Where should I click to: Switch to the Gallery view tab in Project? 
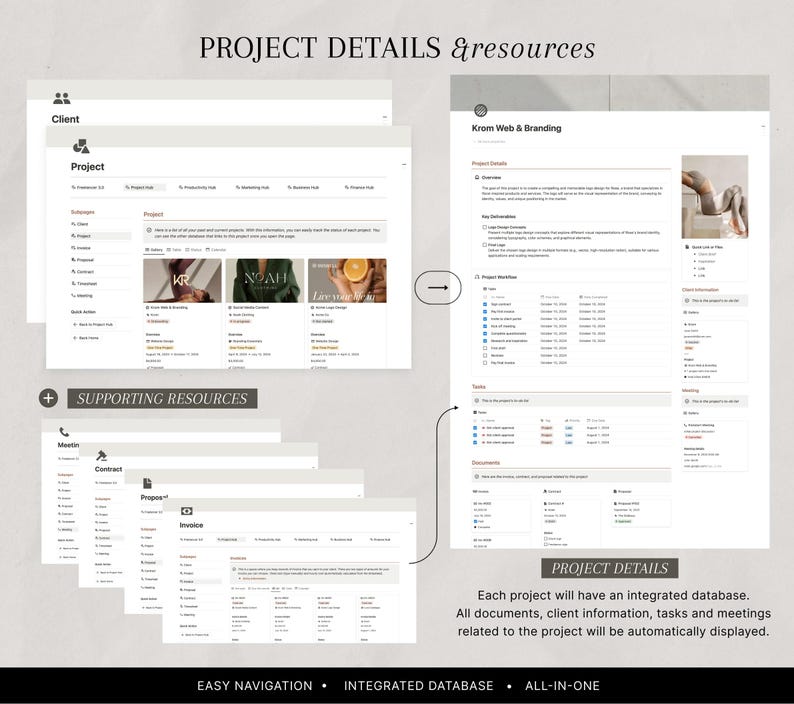pyautogui.click(x=154, y=250)
